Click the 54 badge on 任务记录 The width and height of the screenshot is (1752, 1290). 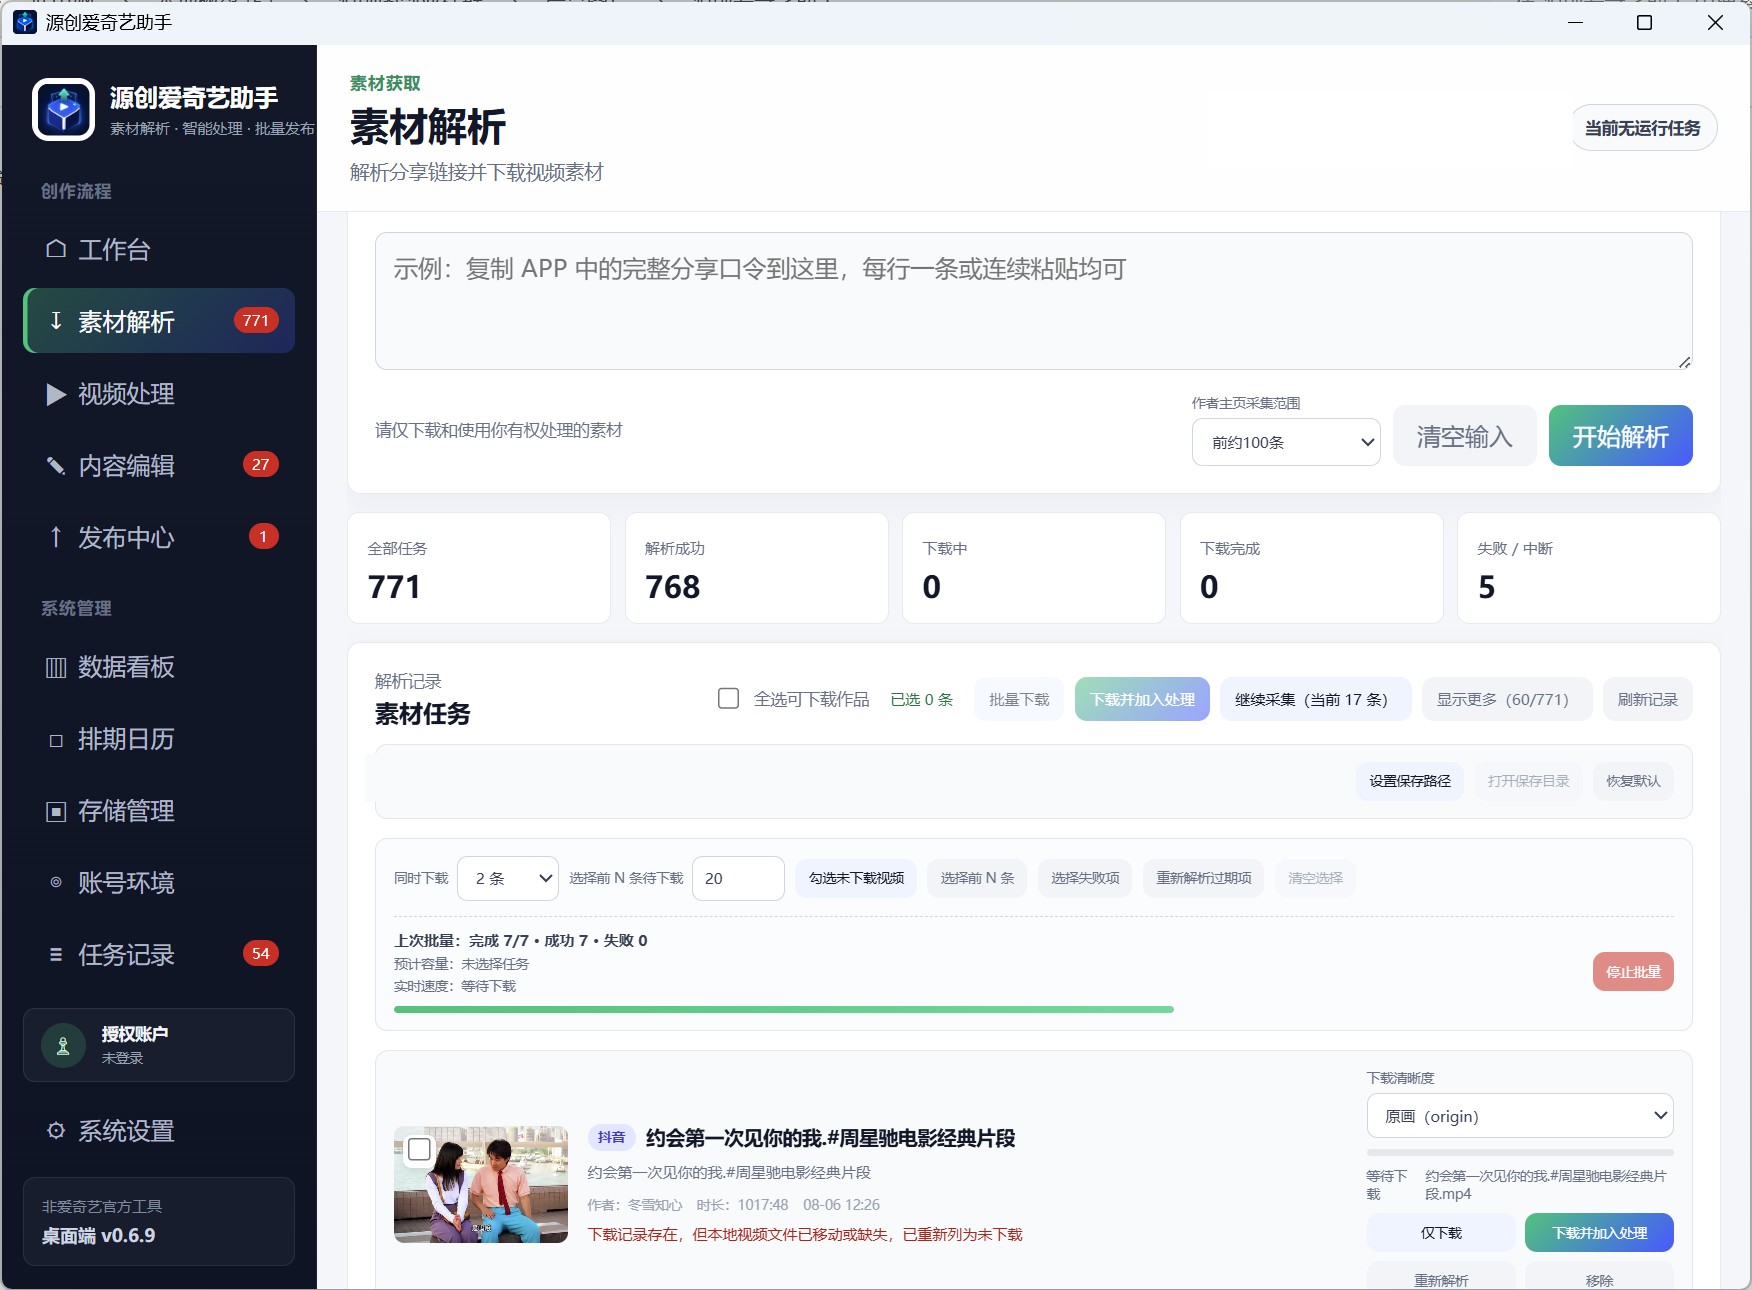[x=260, y=954]
